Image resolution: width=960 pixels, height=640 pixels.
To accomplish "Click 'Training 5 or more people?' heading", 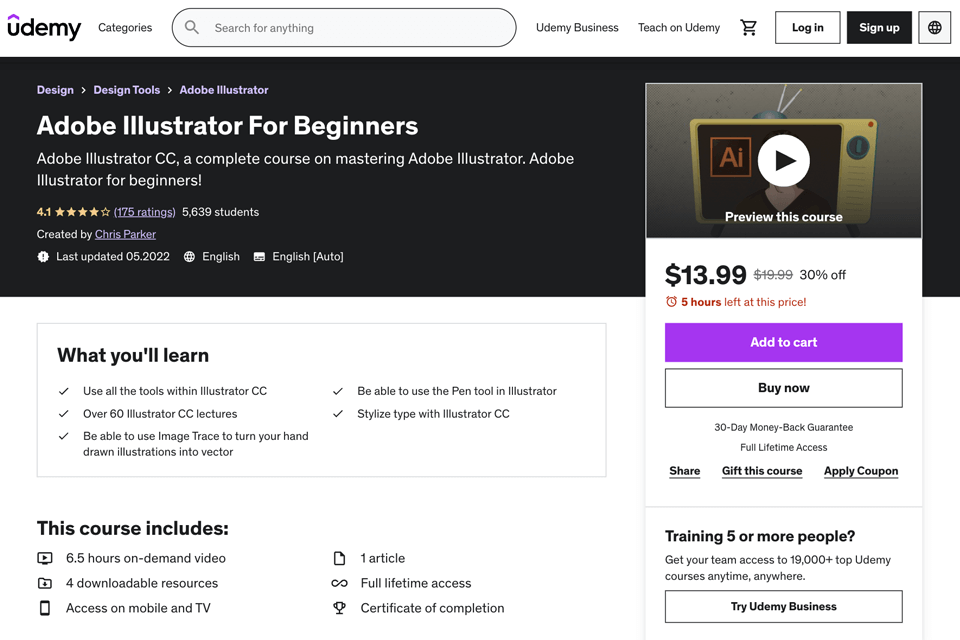I will [x=760, y=536].
